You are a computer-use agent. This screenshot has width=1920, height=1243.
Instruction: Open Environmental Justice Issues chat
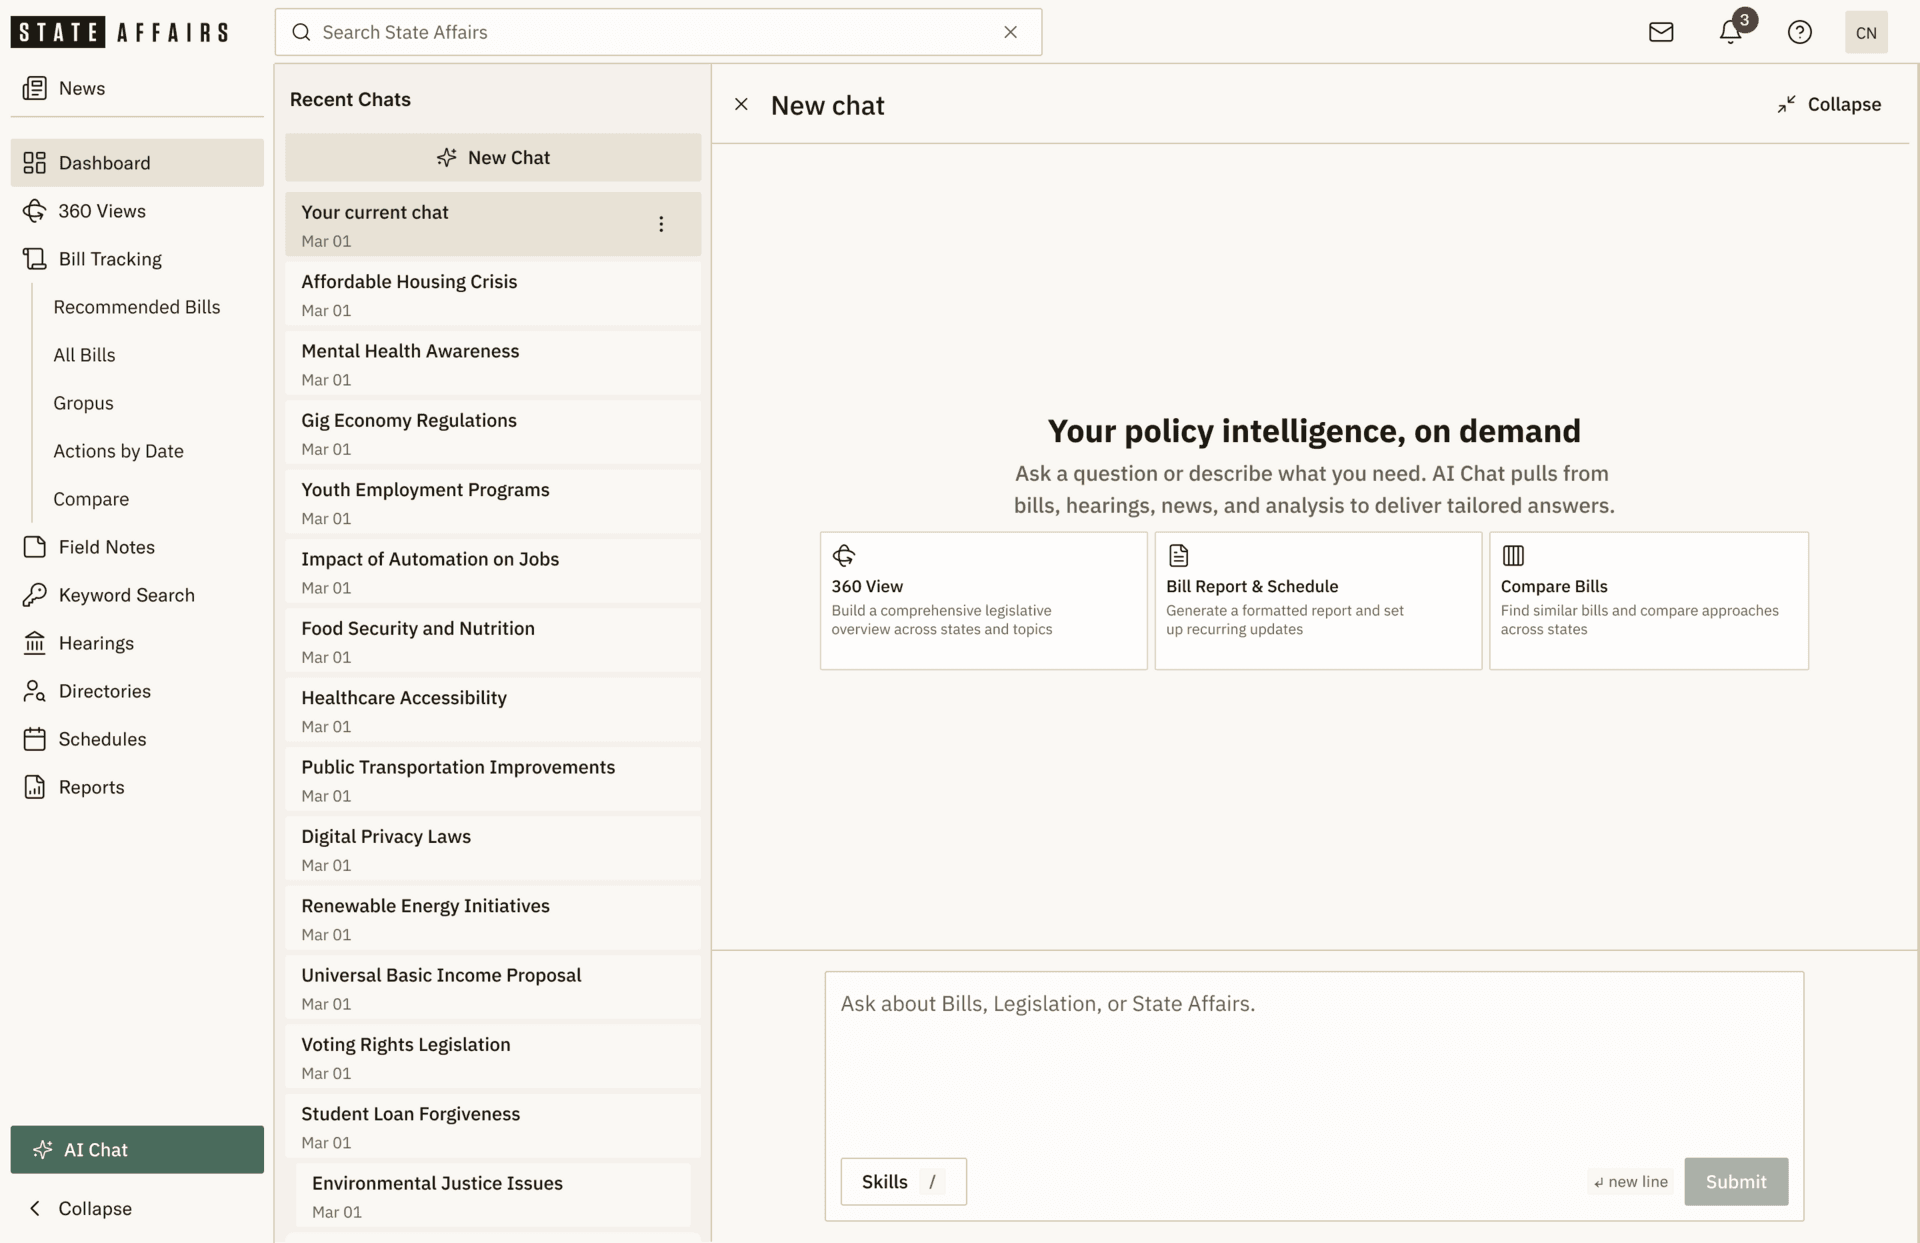pos(493,1195)
